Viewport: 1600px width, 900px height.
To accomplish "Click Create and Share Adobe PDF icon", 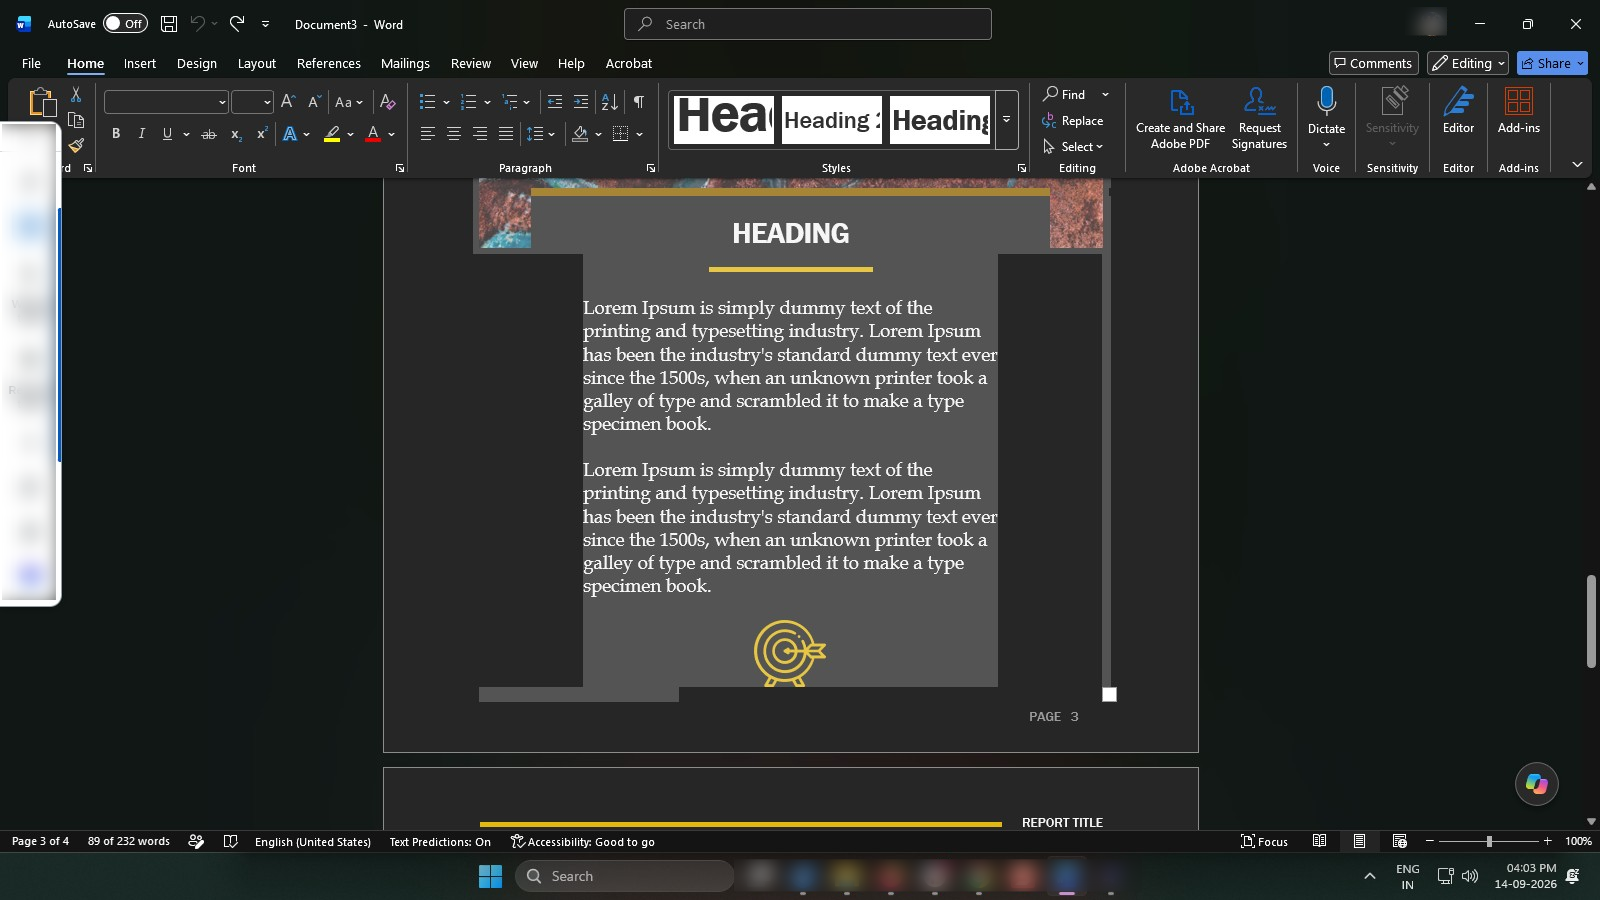I will (1180, 117).
